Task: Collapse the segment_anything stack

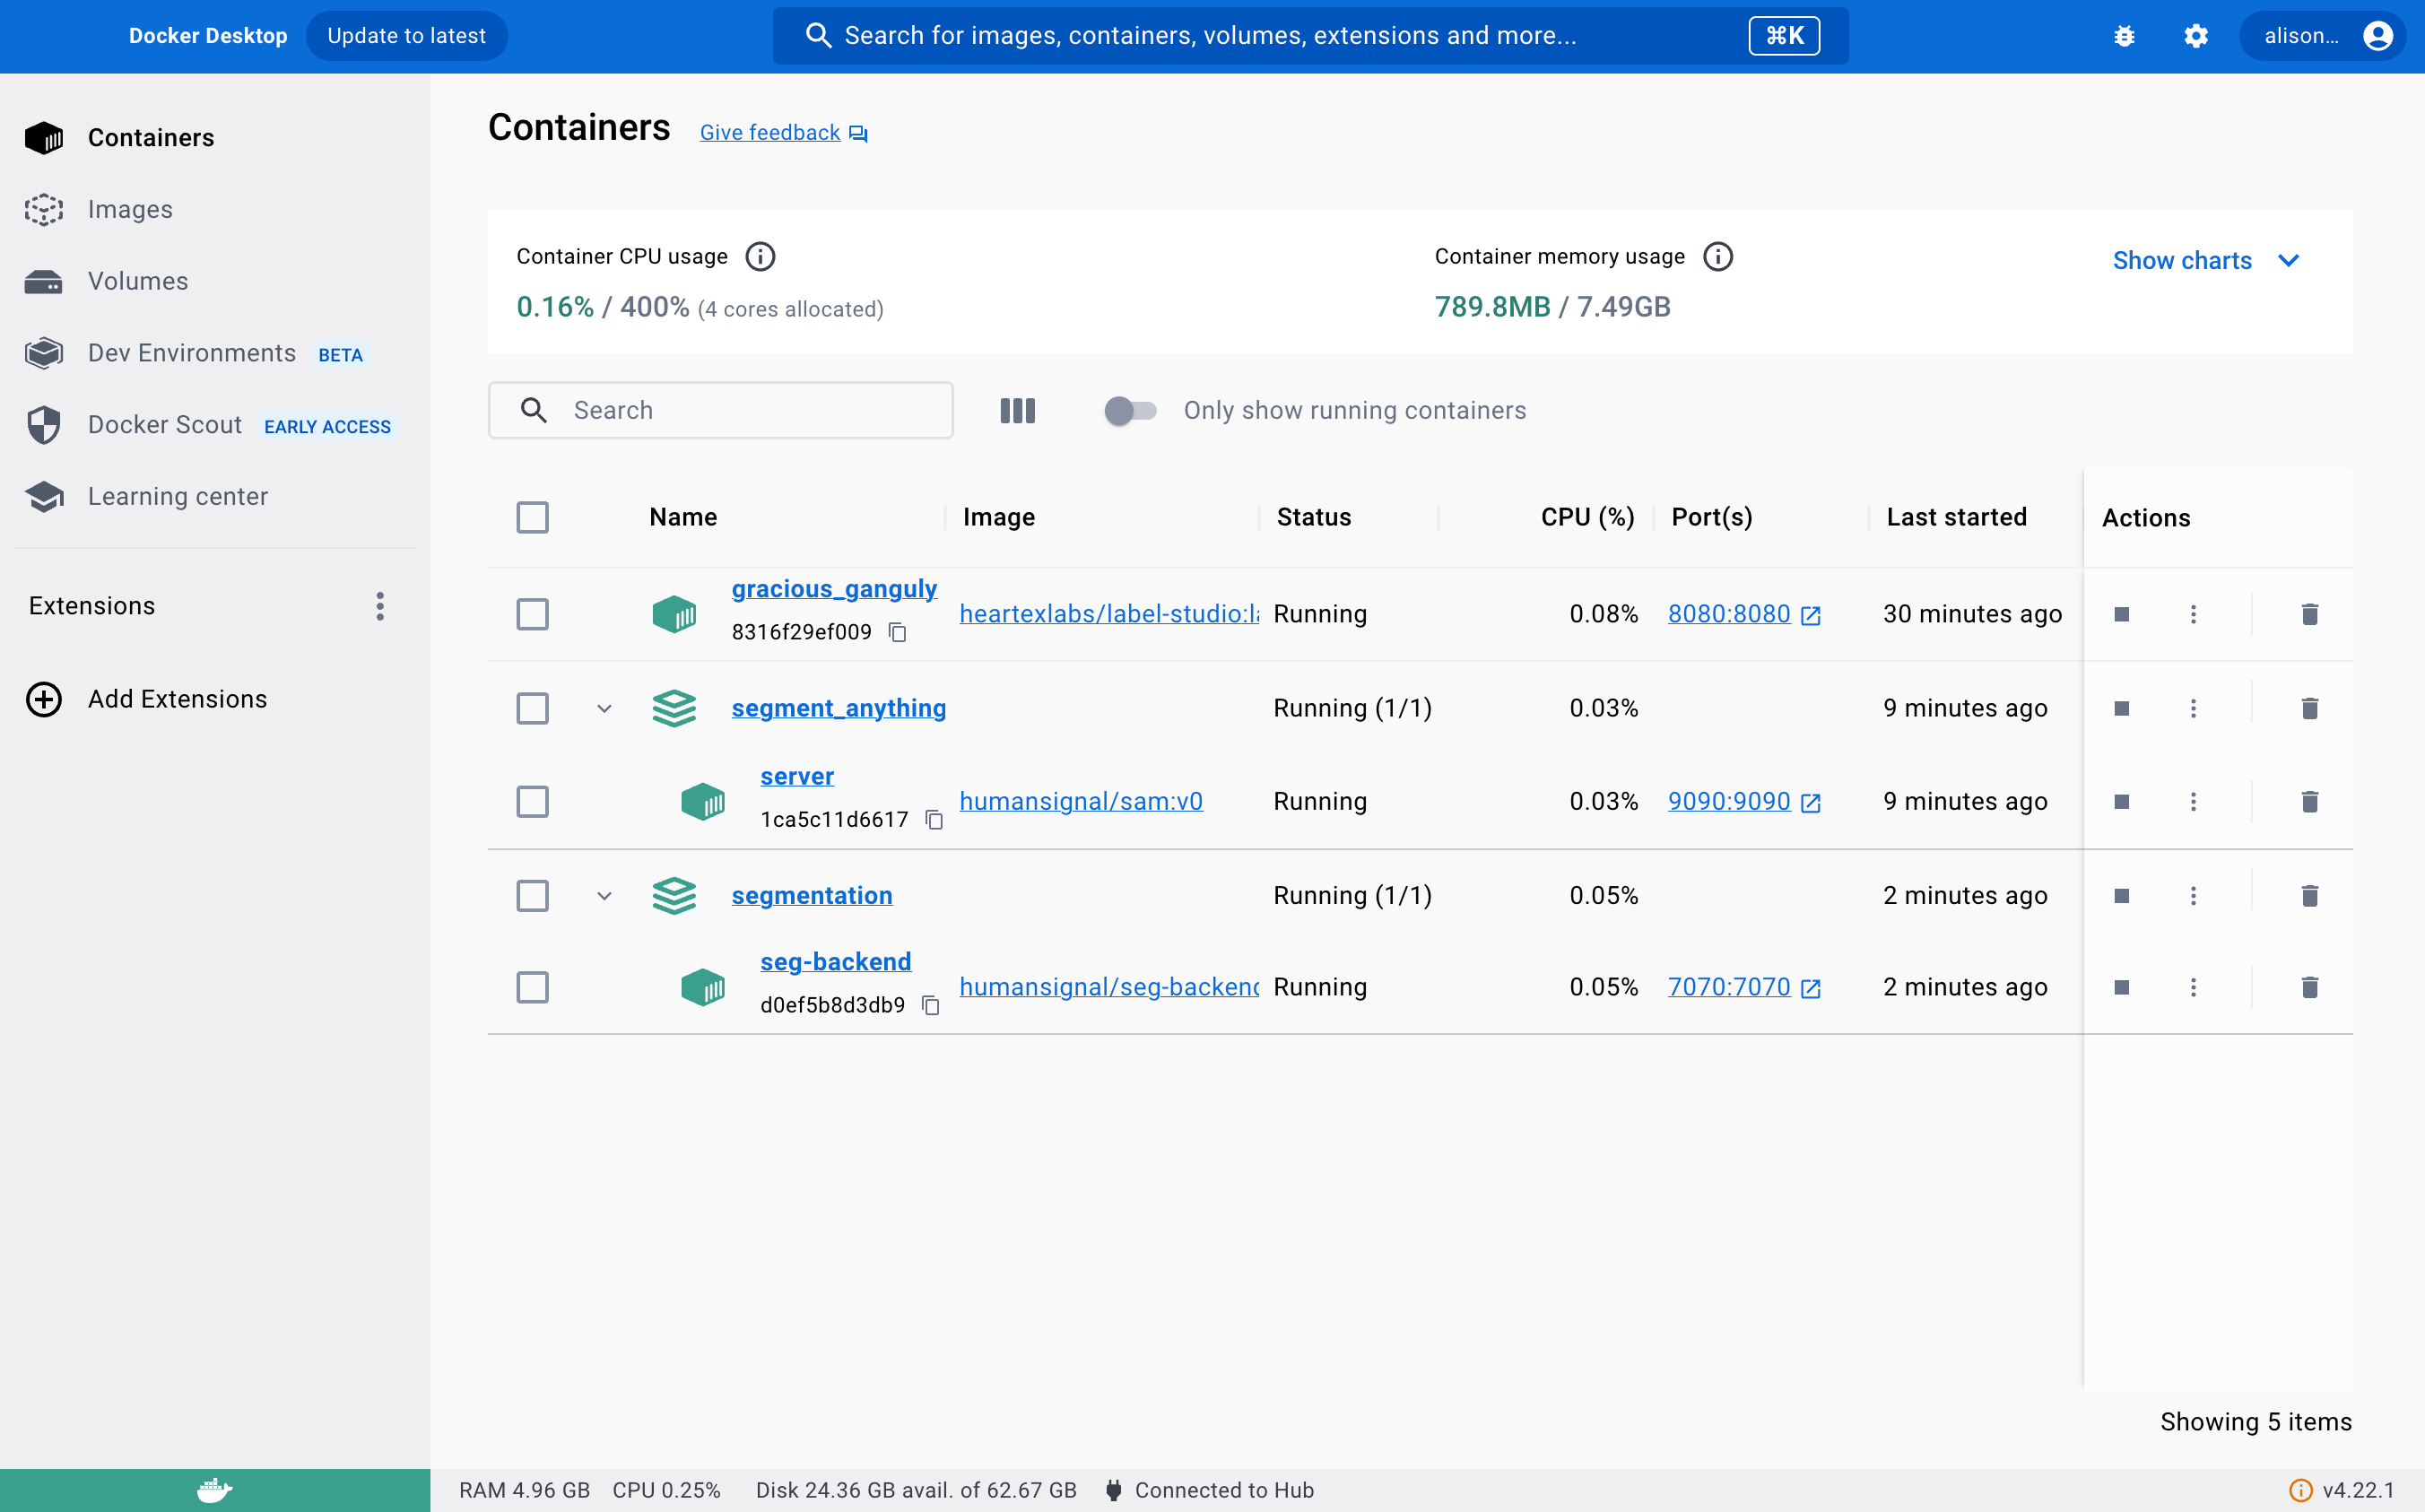Action: (604, 708)
